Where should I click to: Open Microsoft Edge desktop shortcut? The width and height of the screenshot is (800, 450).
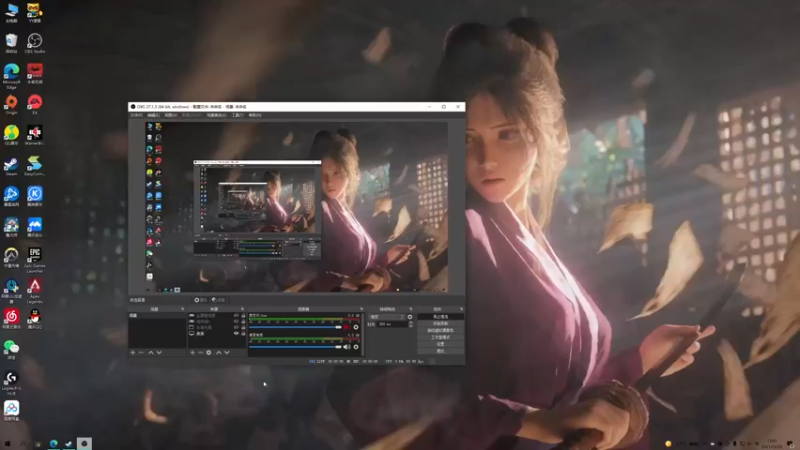pyautogui.click(x=11, y=76)
